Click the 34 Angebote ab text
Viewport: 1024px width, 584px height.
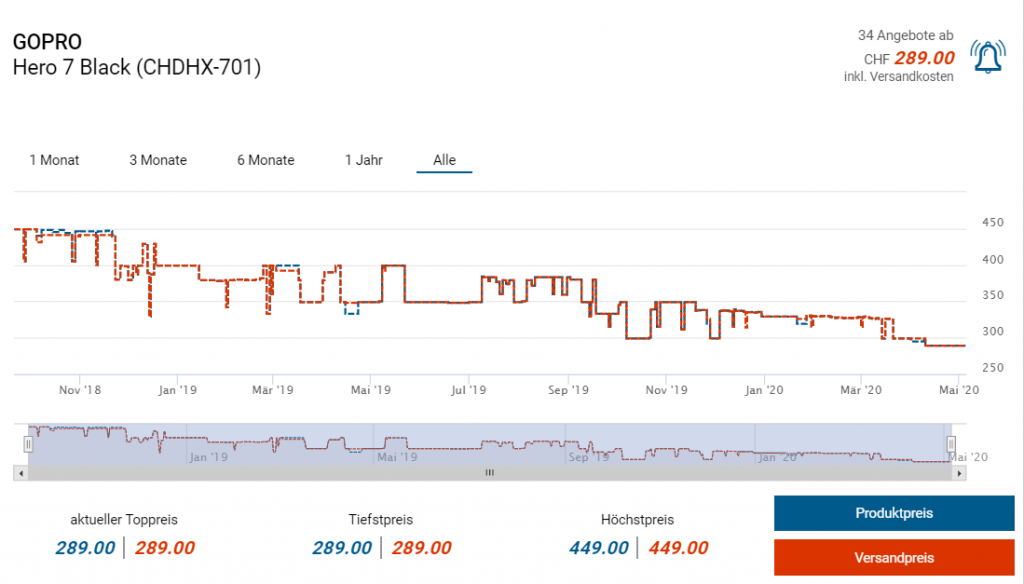click(x=905, y=35)
